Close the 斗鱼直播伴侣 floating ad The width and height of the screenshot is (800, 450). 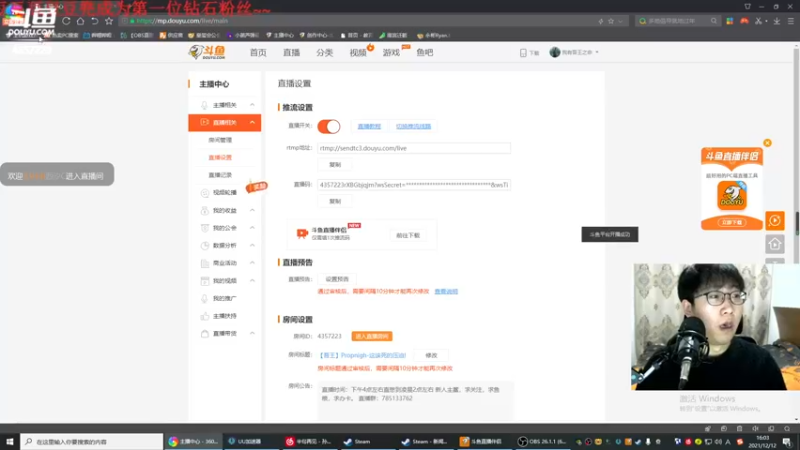pos(767,143)
